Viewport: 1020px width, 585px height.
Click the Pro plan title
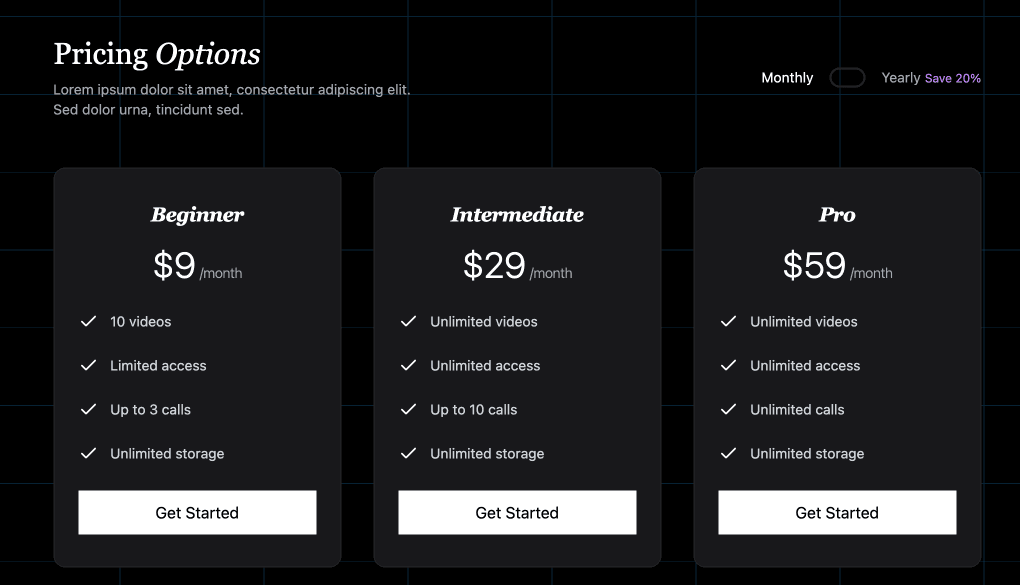click(x=837, y=214)
